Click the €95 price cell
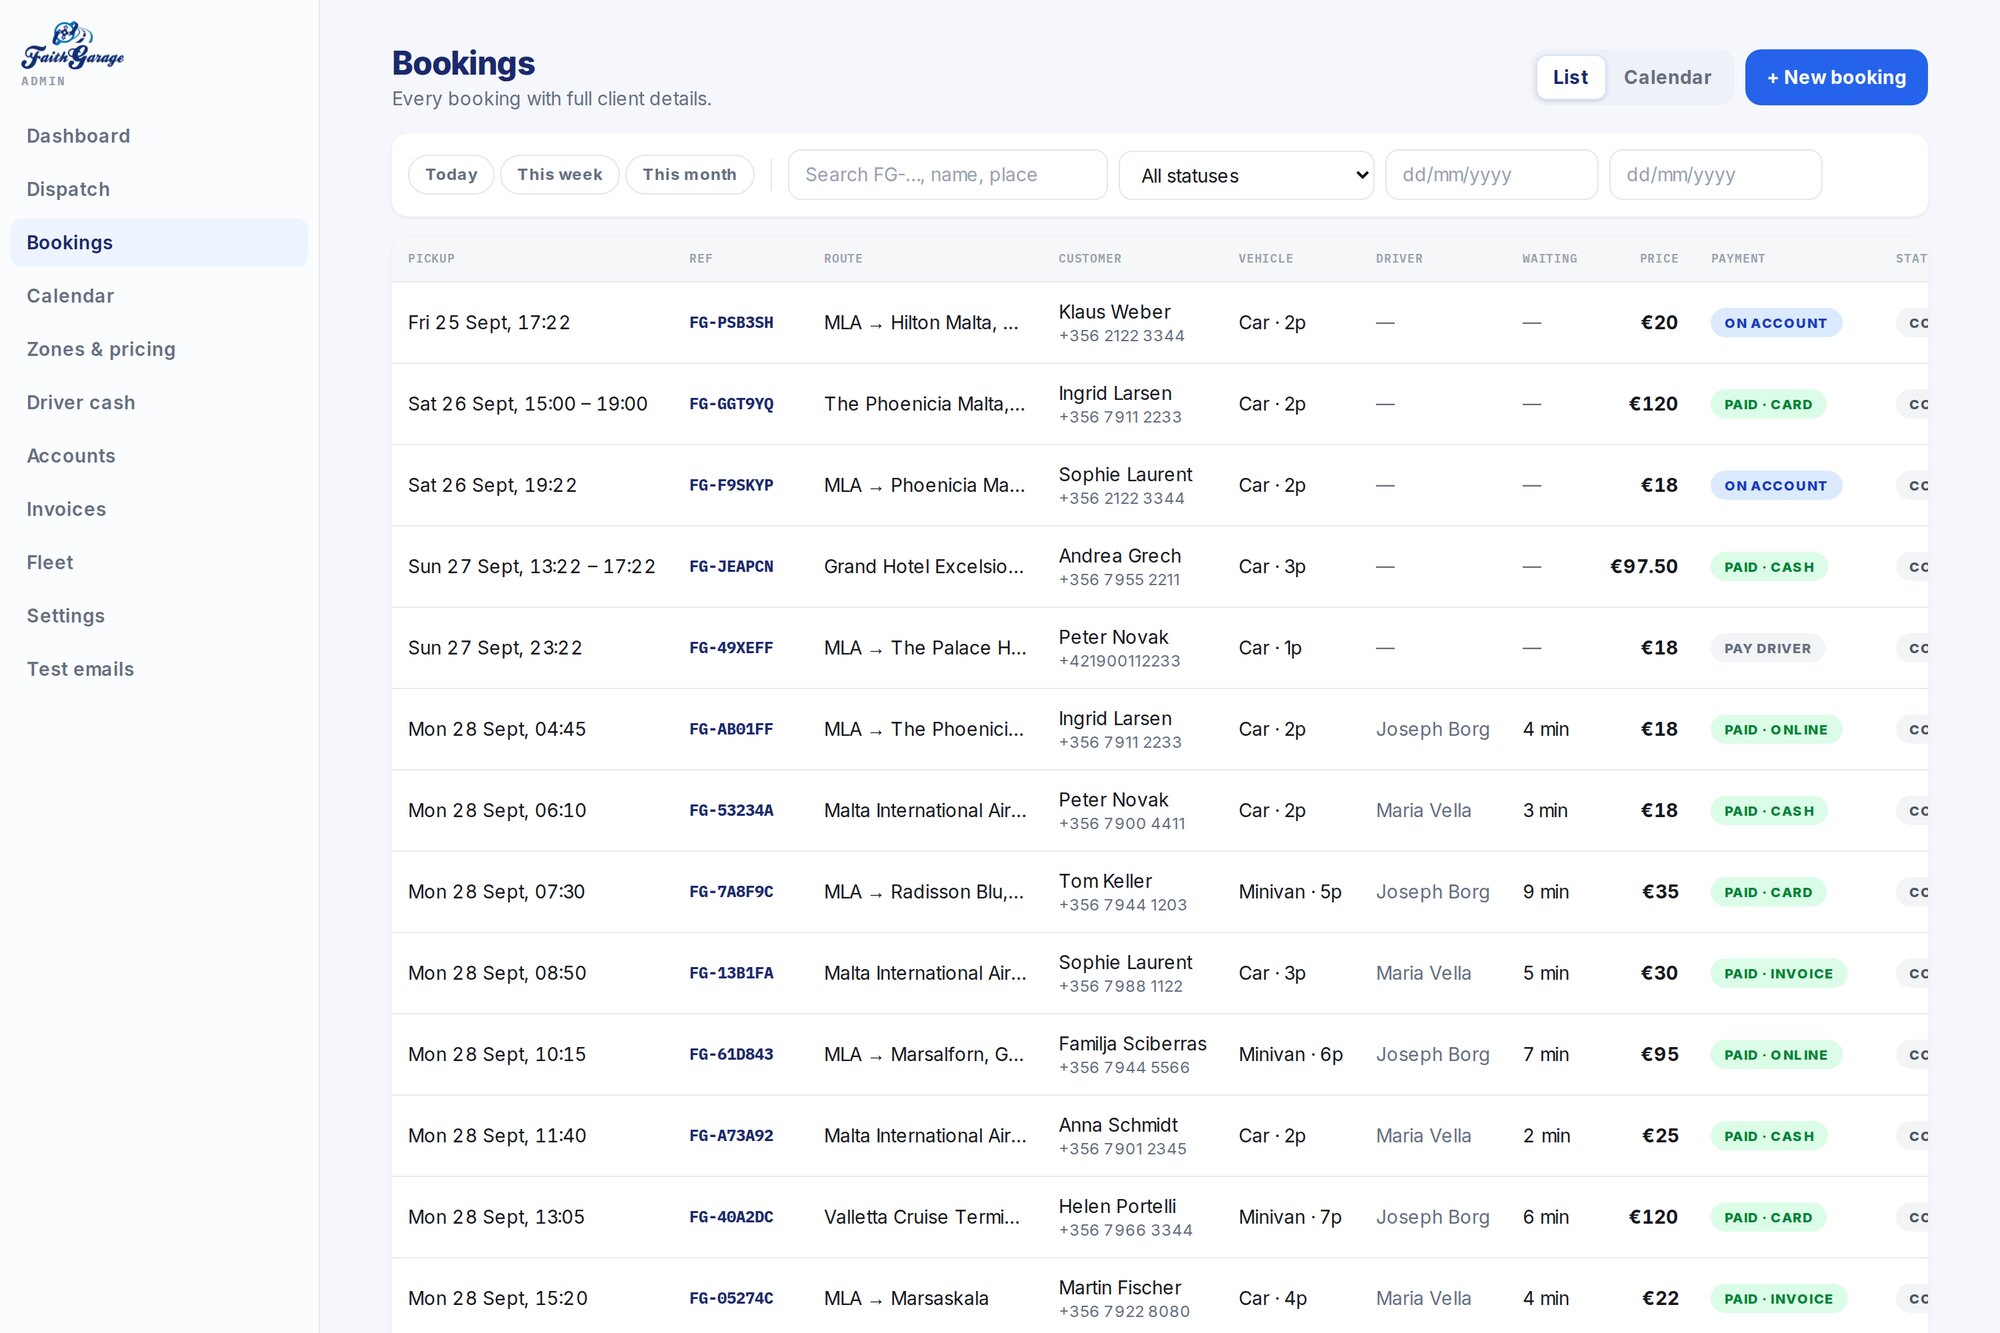This screenshot has height=1333, width=2000. pyautogui.click(x=1659, y=1054)
